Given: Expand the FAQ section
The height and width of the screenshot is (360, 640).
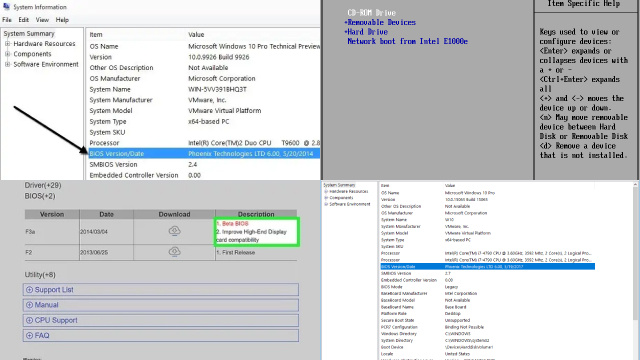Looking at the screenshot, I should coord(161,336).
